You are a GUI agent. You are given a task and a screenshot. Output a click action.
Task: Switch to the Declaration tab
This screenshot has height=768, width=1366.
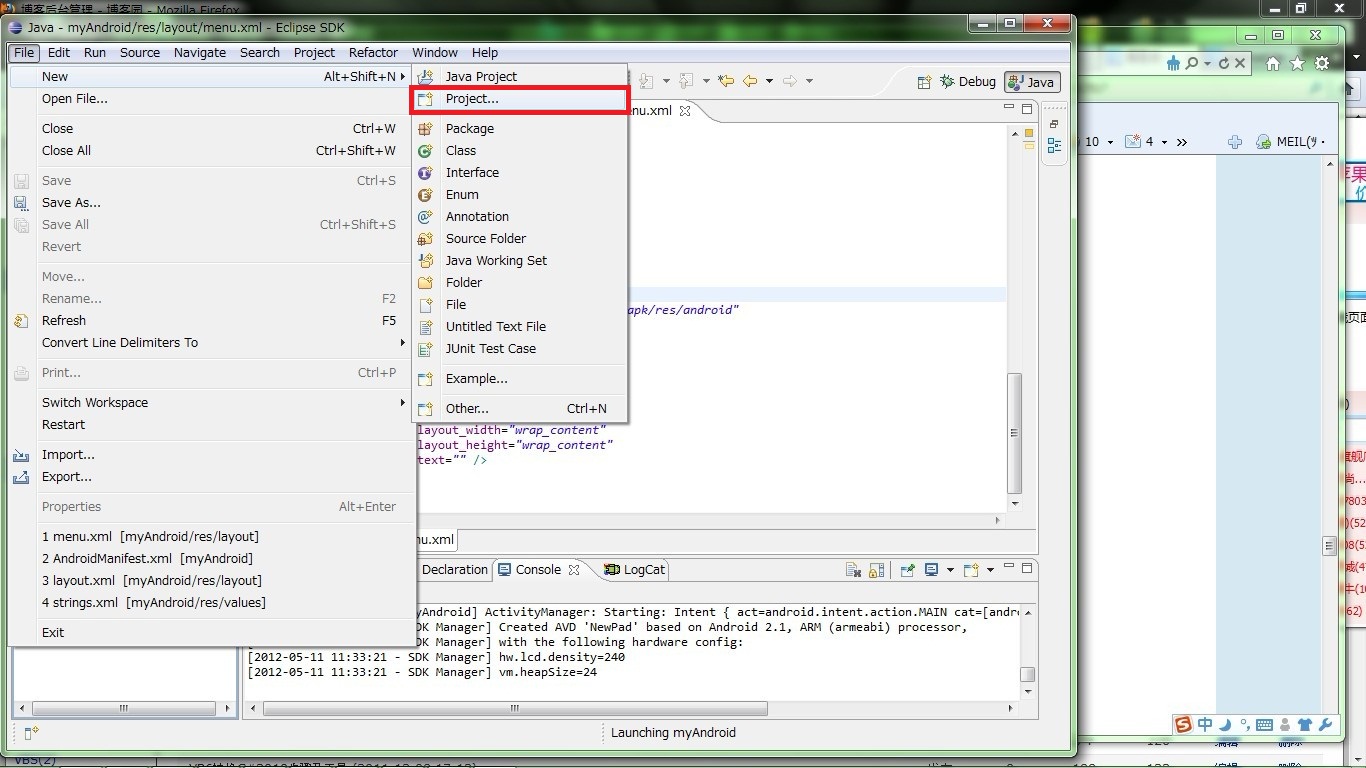(x=455, y=569)
